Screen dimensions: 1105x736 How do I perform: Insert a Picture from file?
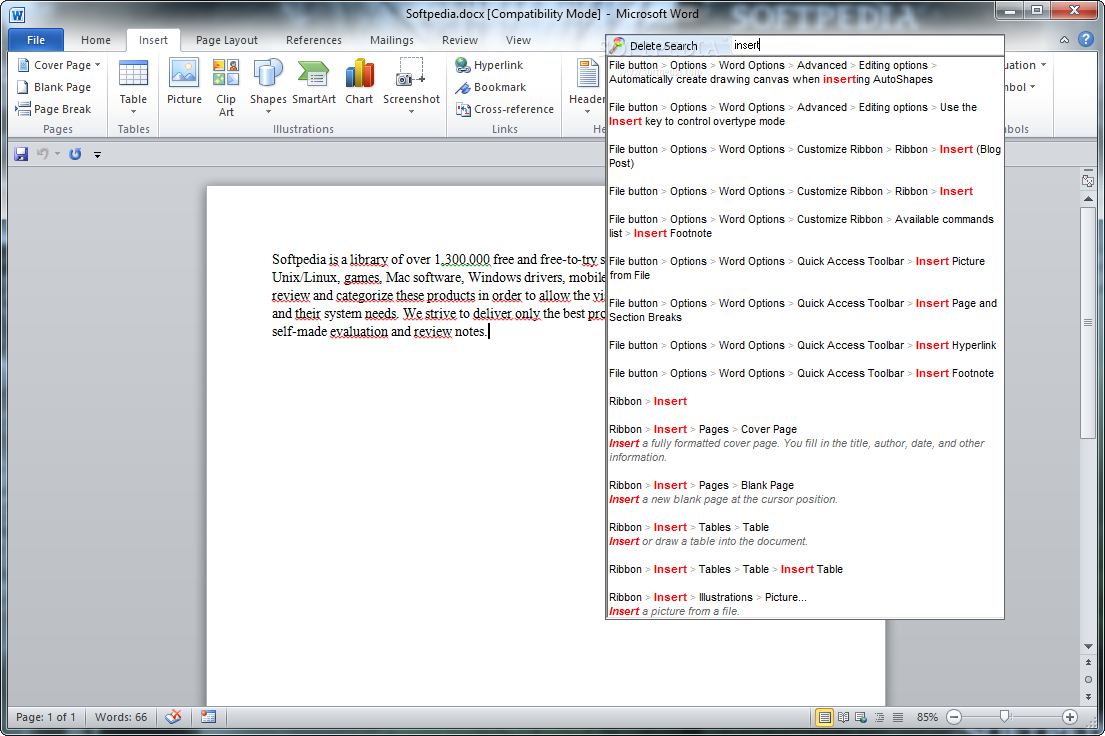click(184, 82)
